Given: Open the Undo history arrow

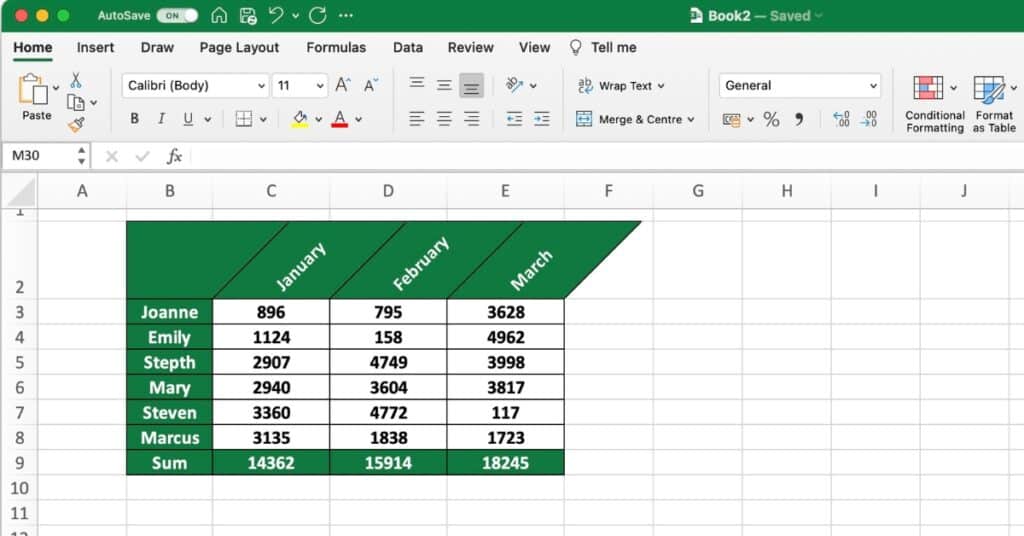Looking at the screenshot, I should 296,15.
